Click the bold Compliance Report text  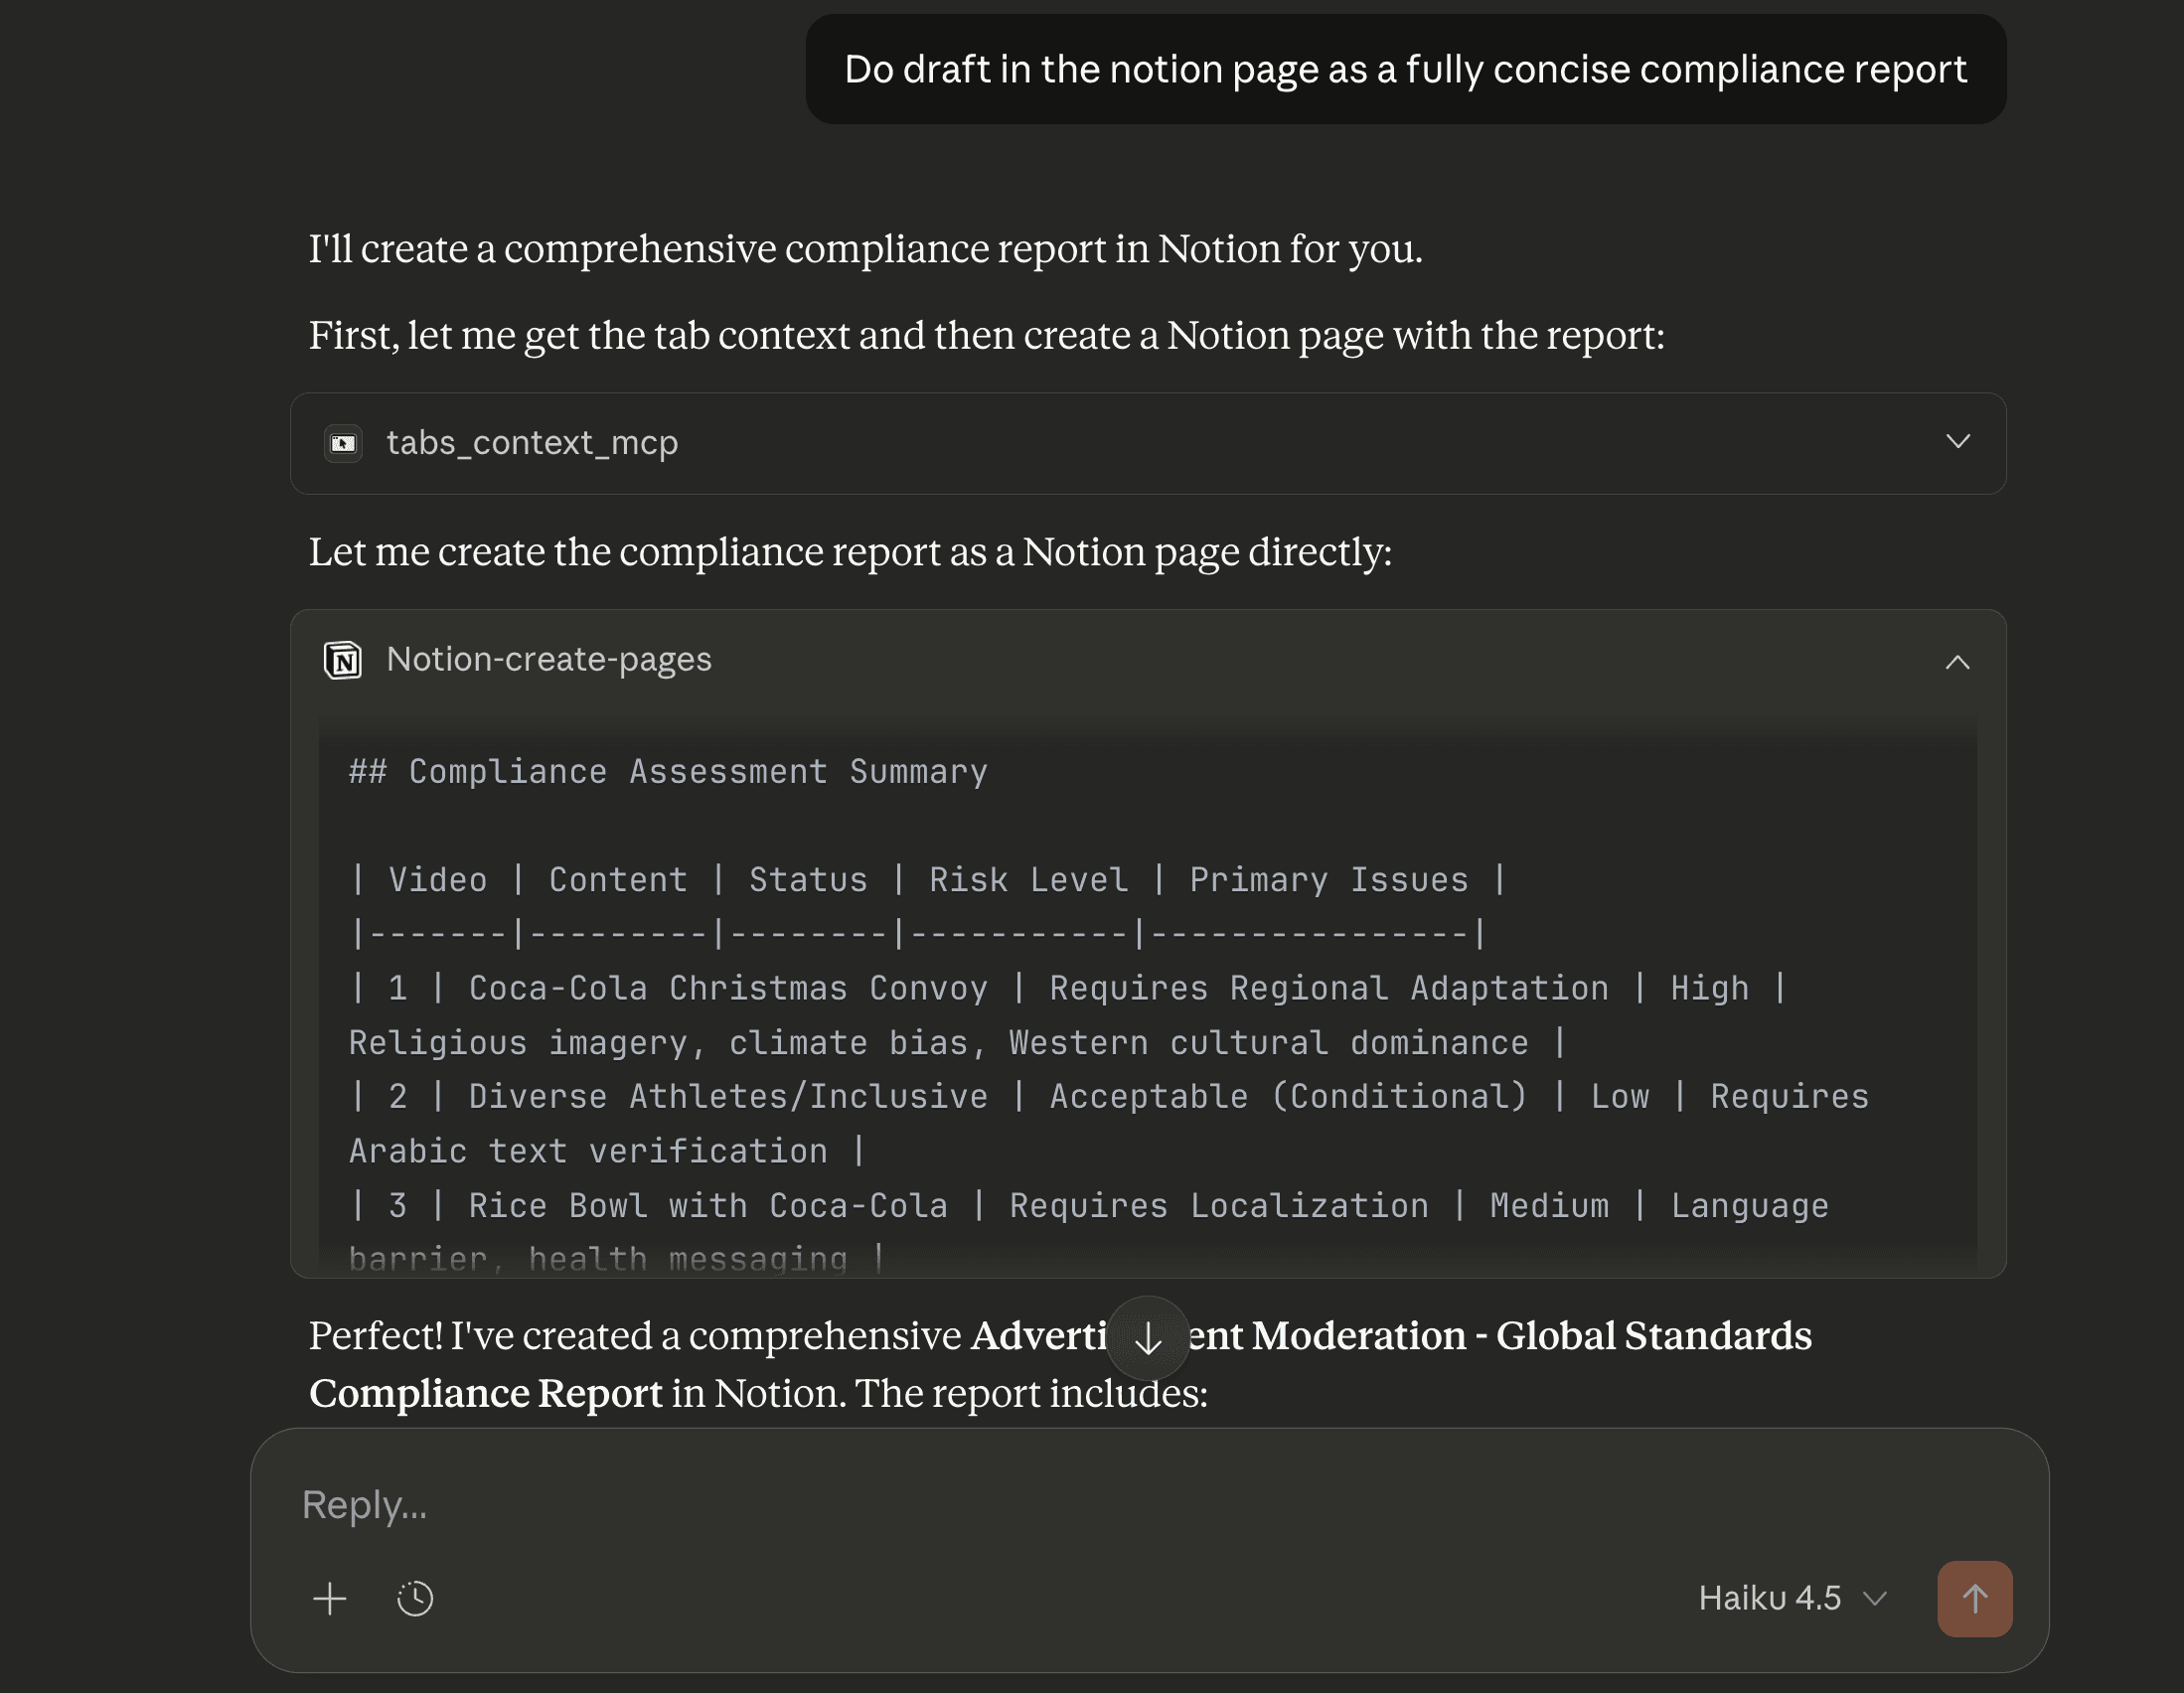click(x=485, y=1394)
